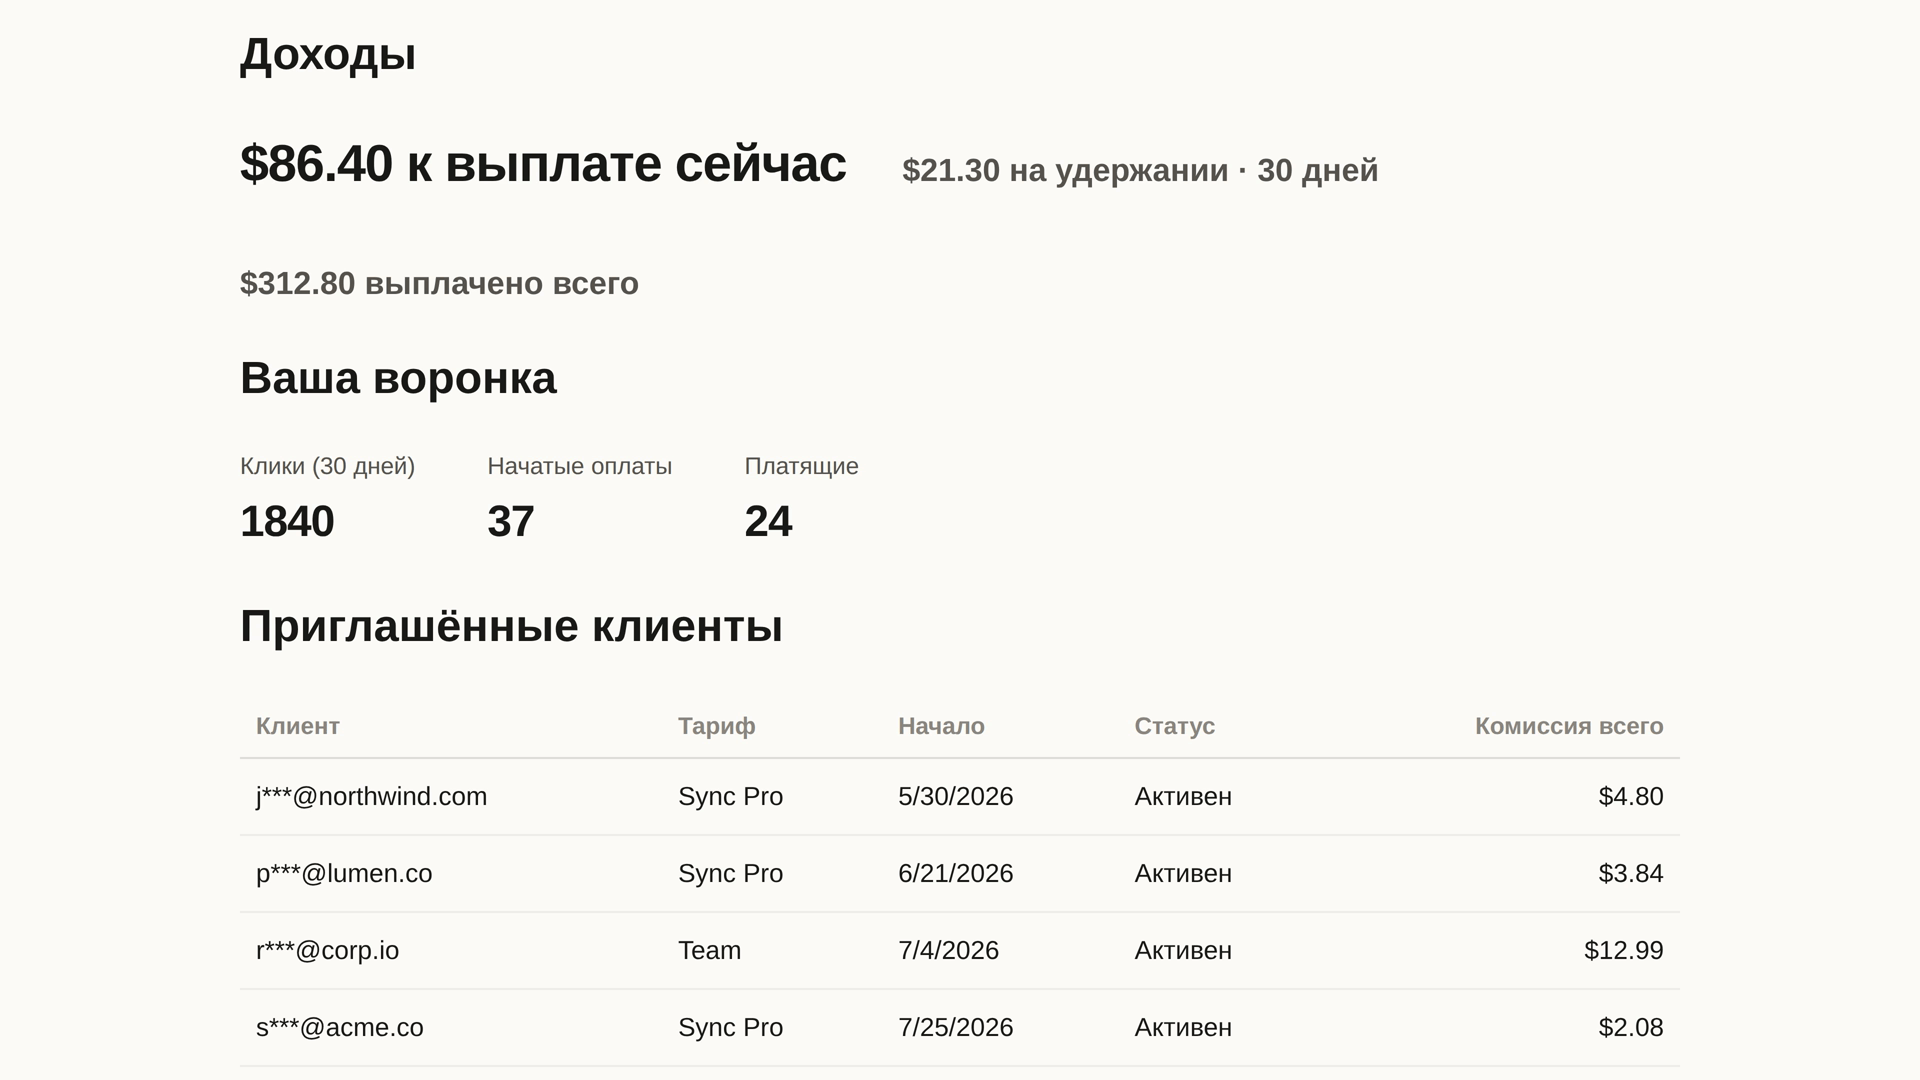Select client j***@northwind.com

[371, 796]
